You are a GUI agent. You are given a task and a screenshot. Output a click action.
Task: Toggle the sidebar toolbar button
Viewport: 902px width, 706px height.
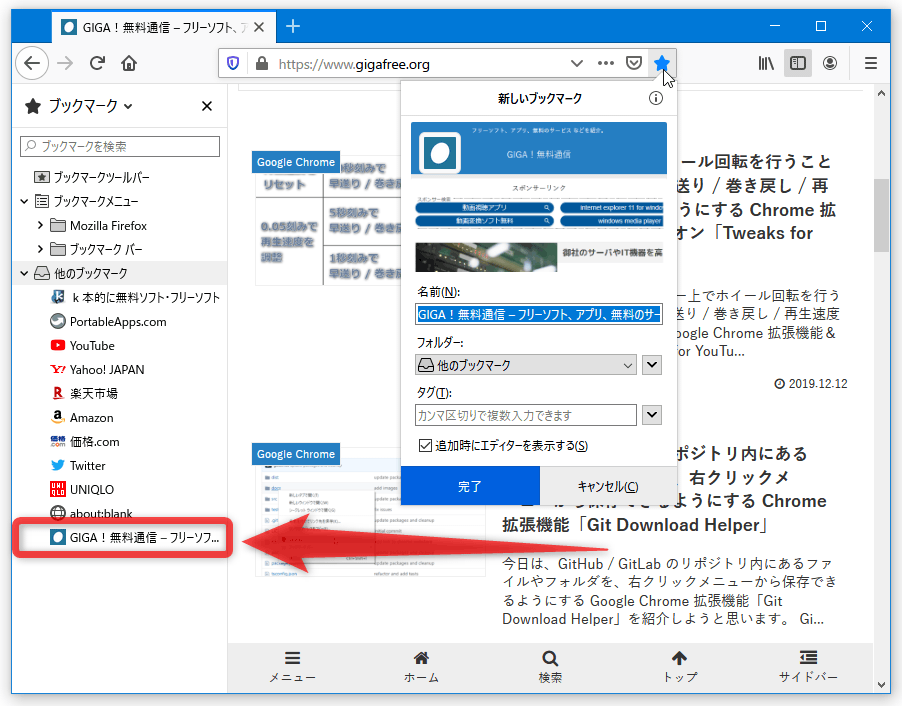pyautogui.click(x=798, y=63)
